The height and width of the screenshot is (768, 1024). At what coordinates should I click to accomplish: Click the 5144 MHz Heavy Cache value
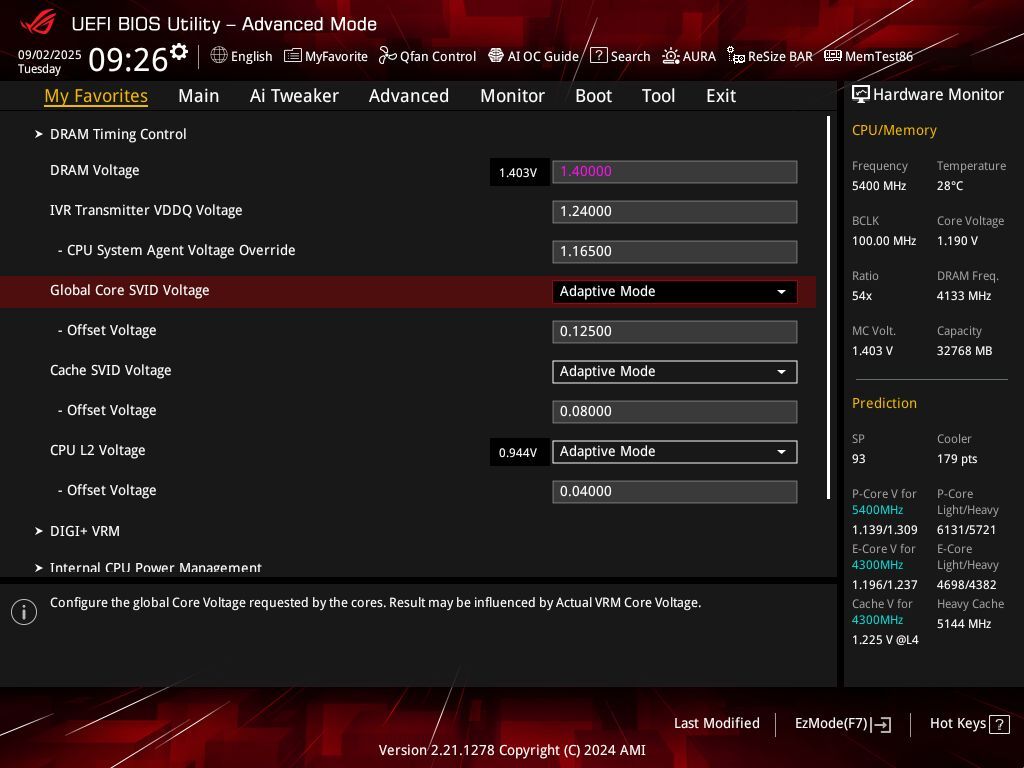(x=964, y=624)
